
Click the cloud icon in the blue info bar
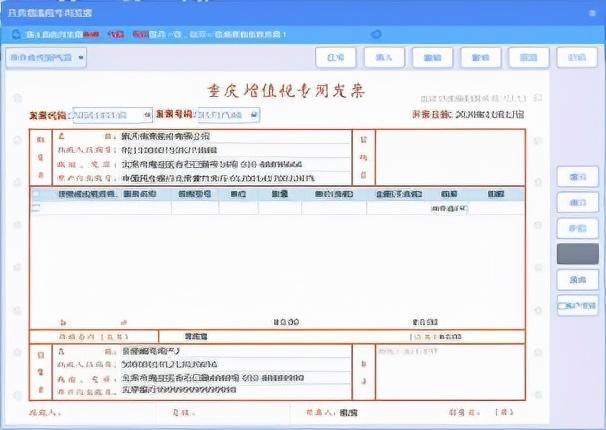376,34
